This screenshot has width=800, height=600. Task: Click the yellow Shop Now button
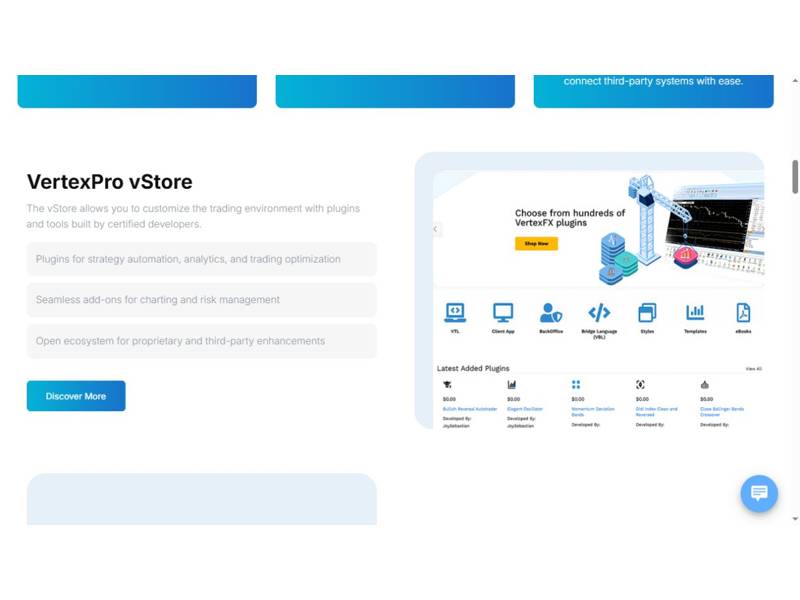(x=536, y=244)
